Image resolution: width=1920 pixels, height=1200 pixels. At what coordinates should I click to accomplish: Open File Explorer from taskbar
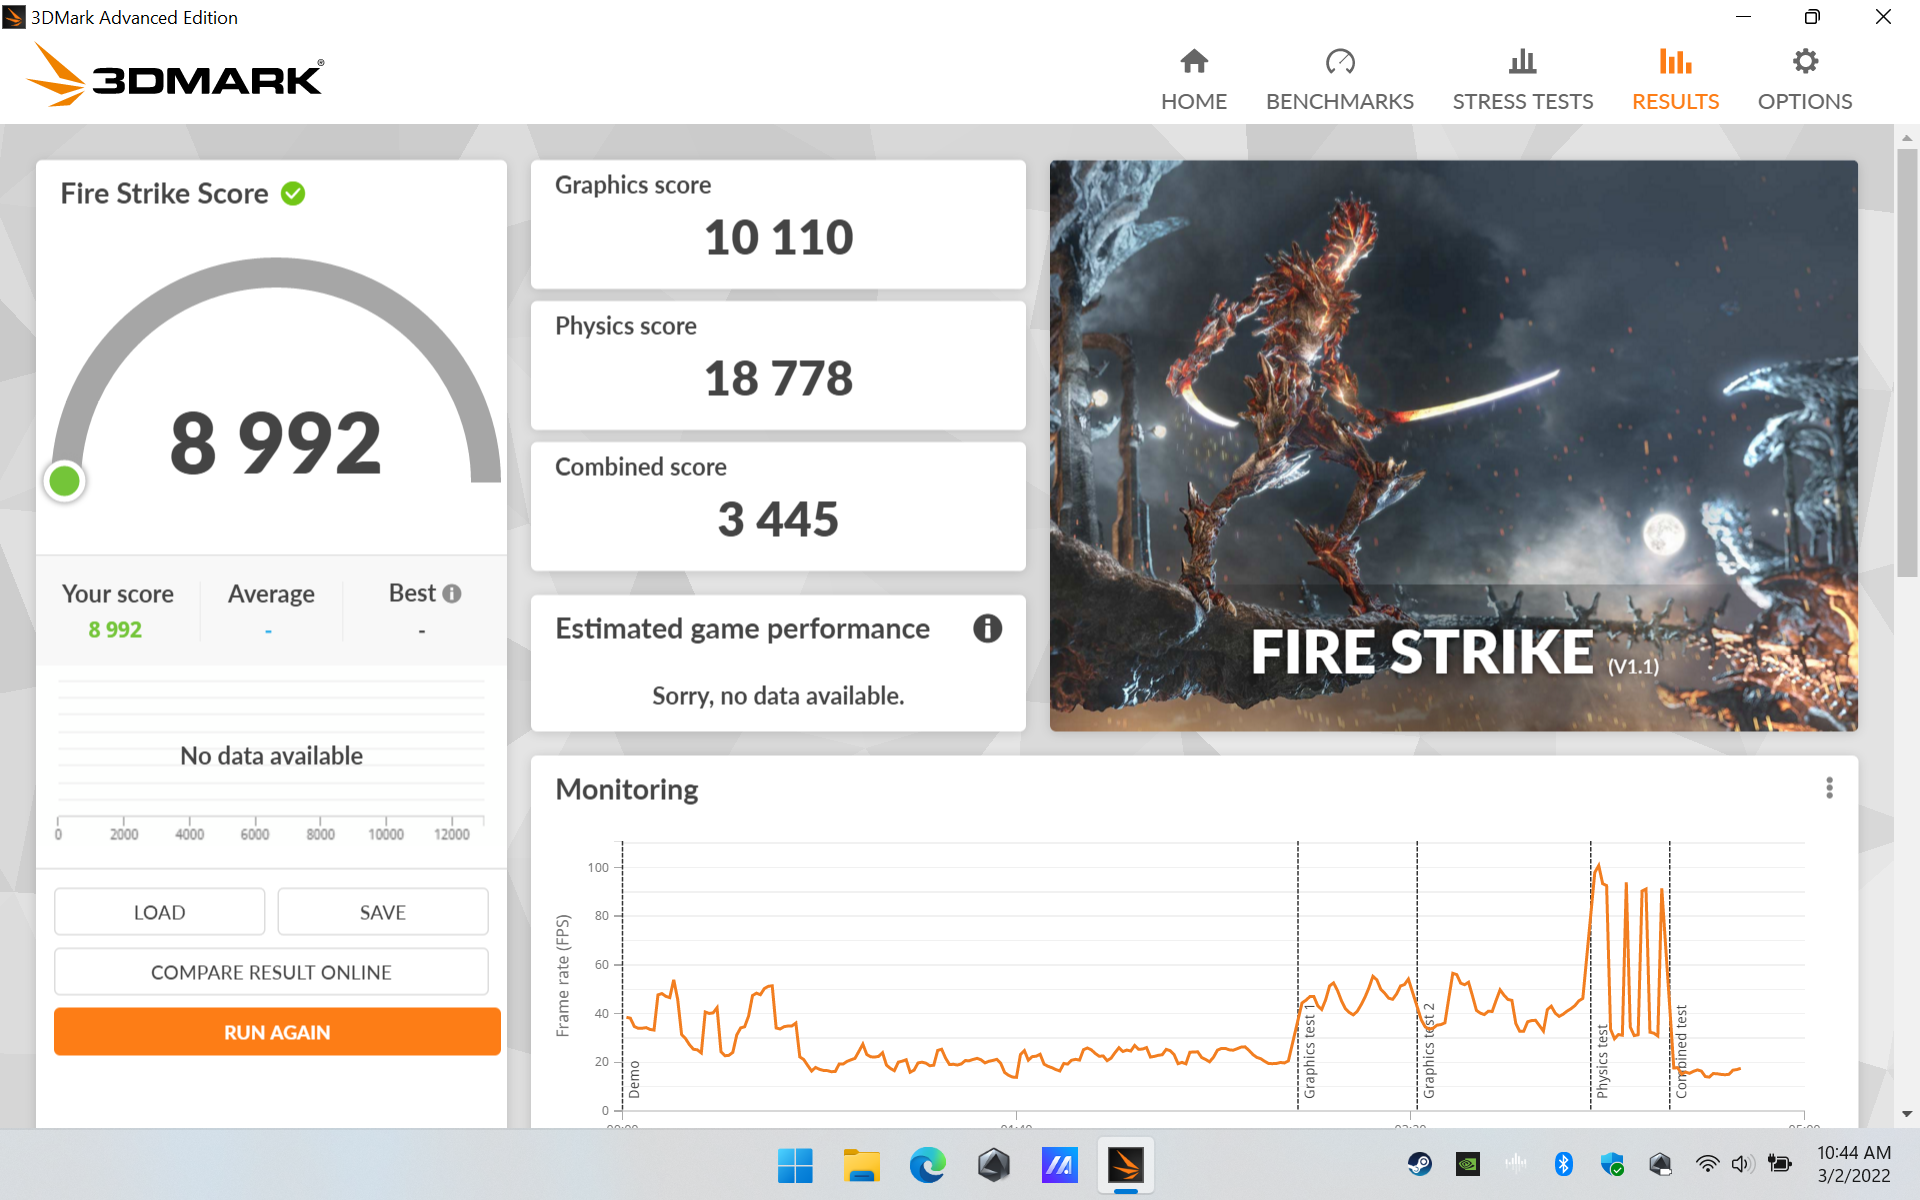861,1165
